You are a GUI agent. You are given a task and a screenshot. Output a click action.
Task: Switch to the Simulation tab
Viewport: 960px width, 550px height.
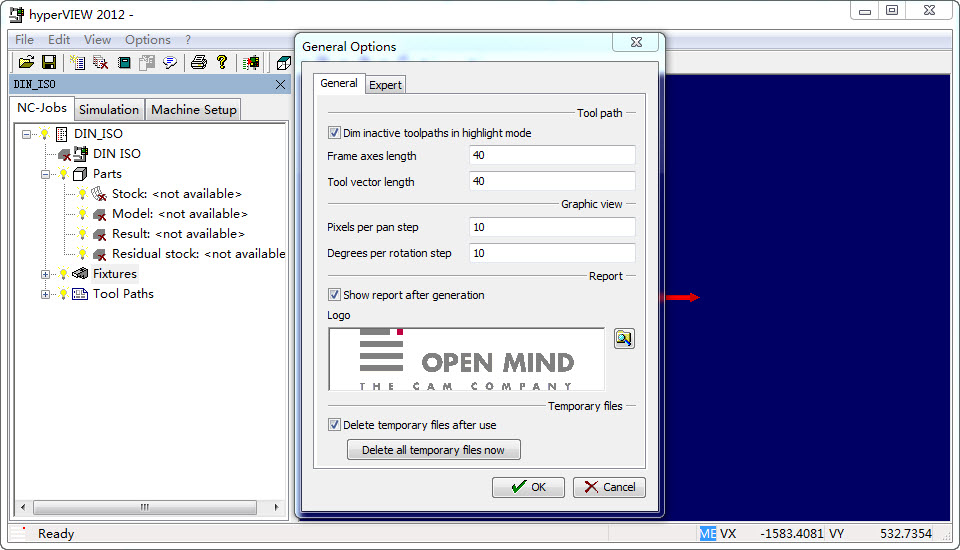coord(109,110)
